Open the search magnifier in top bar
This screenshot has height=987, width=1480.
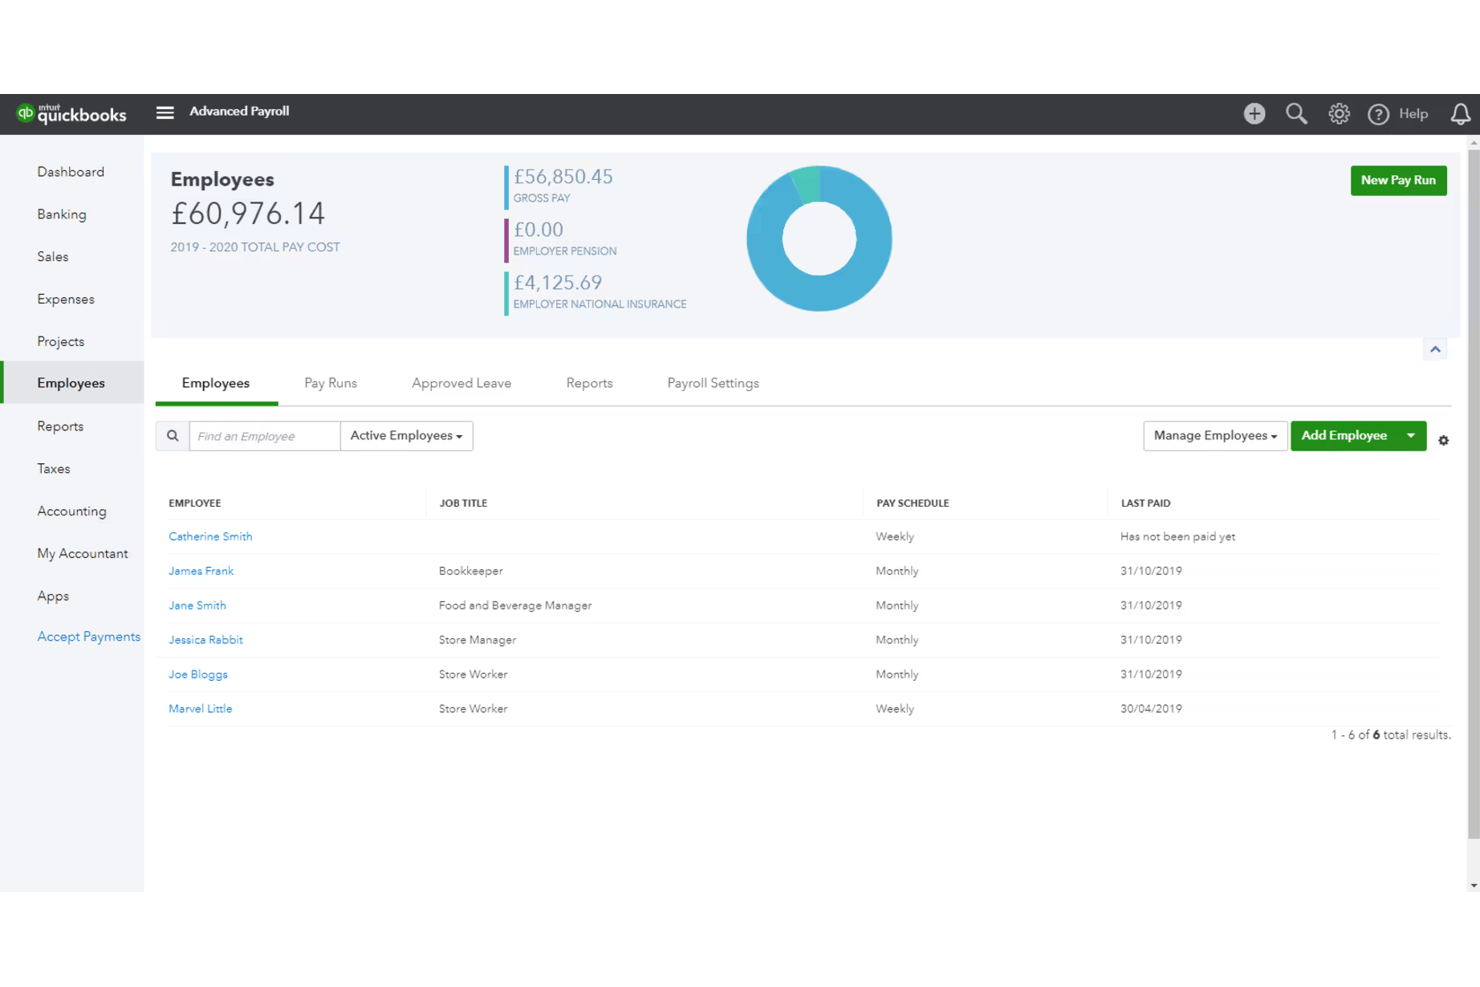pos(1296,113)
